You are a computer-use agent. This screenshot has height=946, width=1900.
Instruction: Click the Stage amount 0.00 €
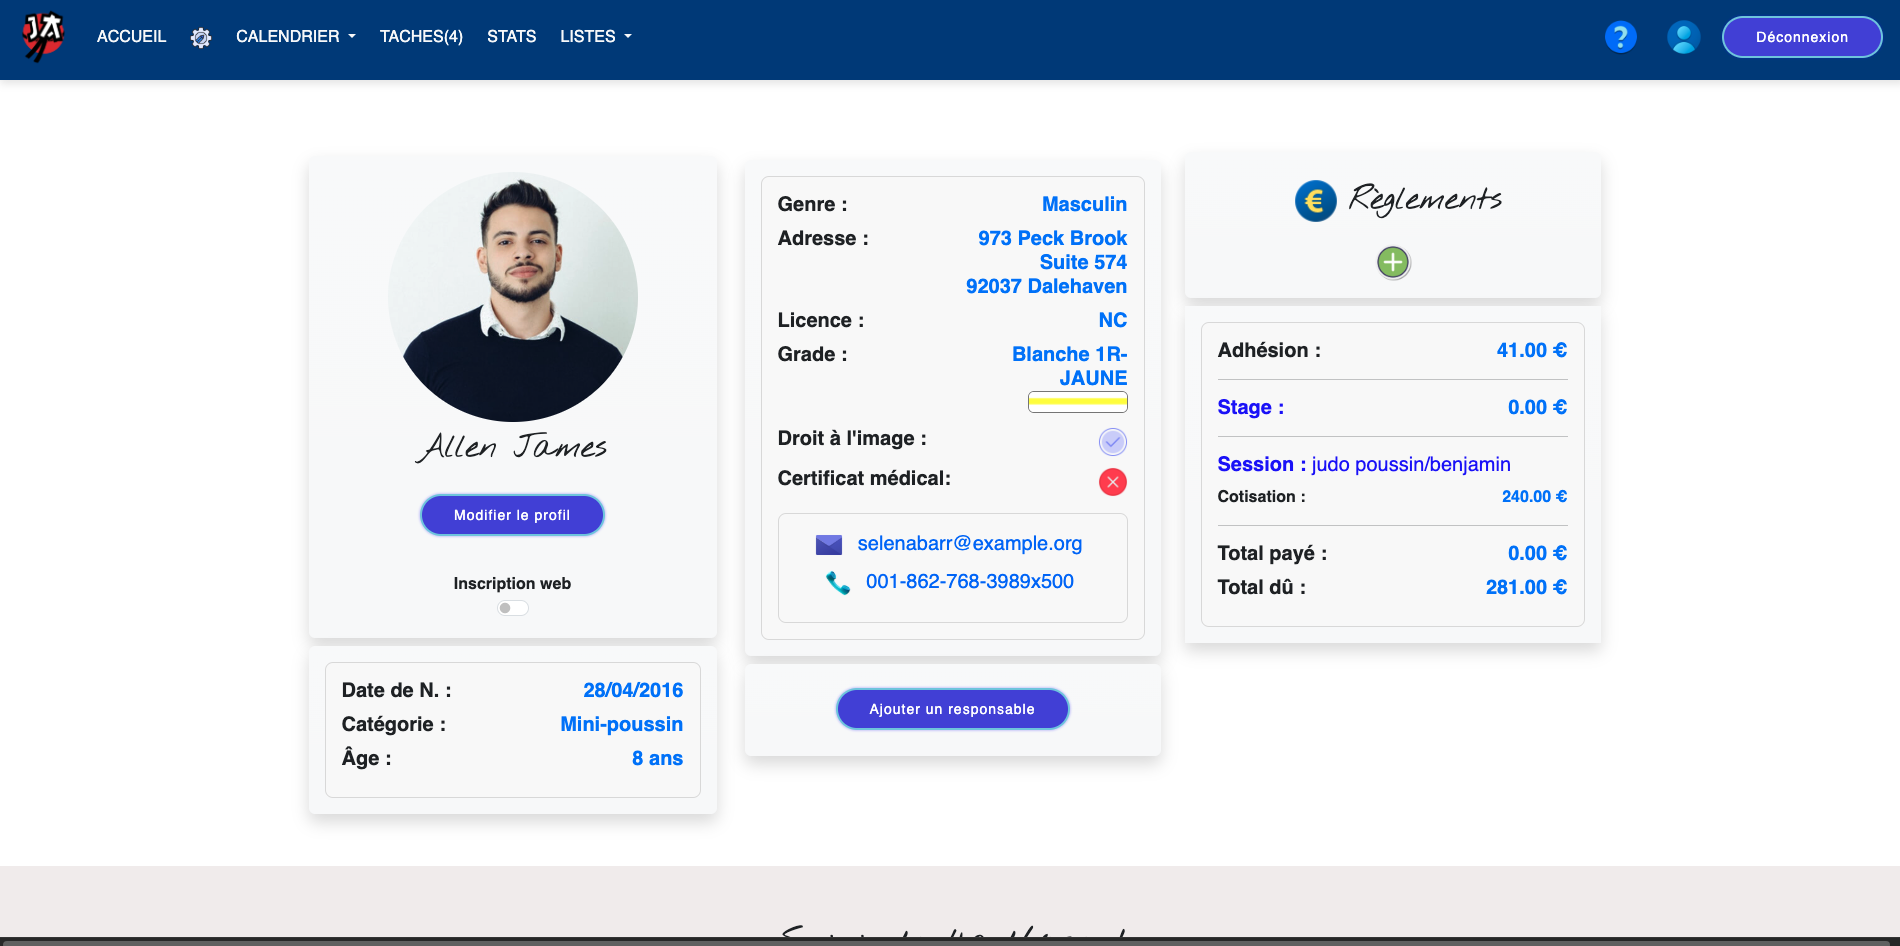(x=1537, y=407)
